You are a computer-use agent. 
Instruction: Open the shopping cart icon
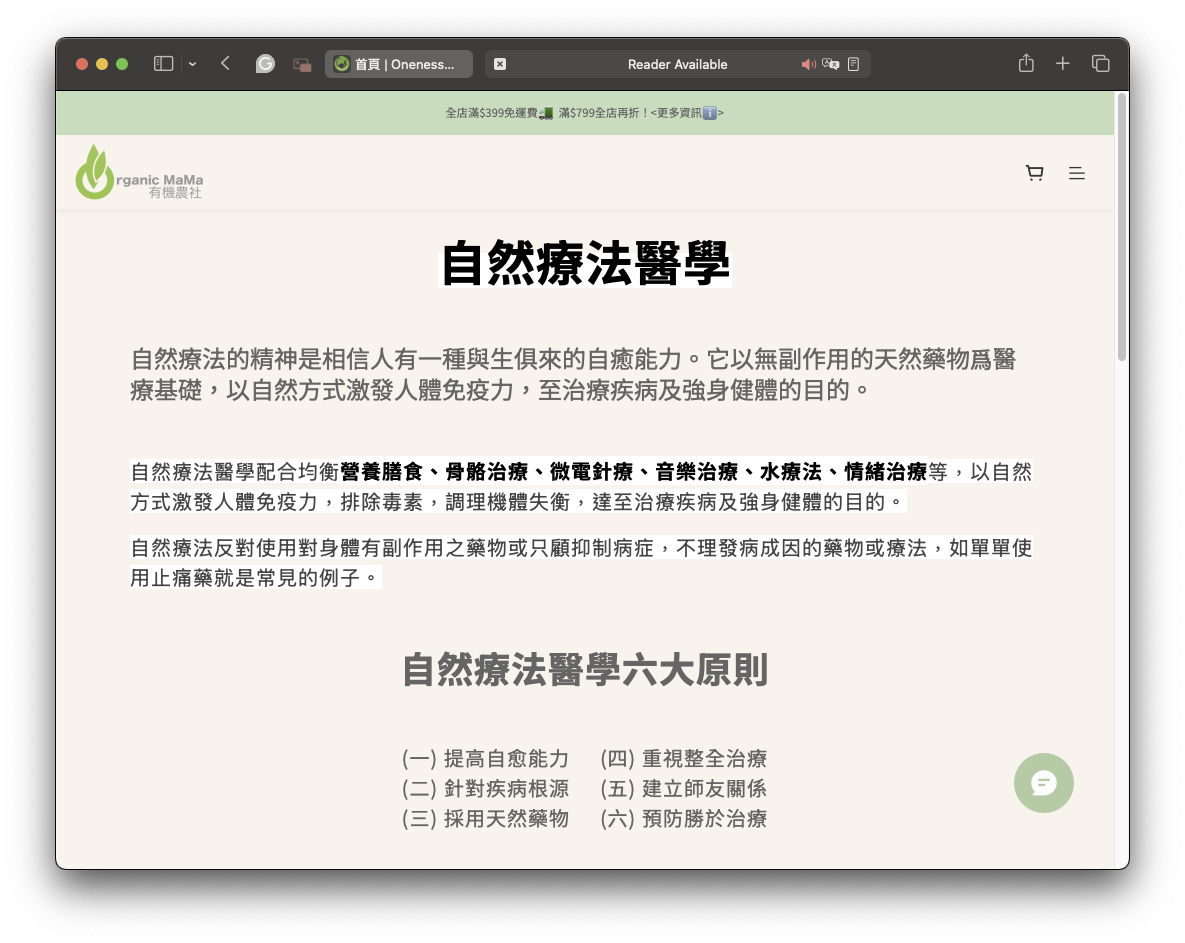point(1034,172)
